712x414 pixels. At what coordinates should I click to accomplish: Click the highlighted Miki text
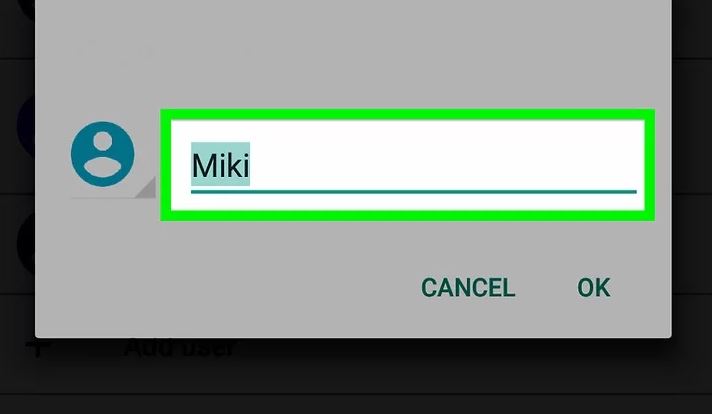[x=220, y=164]
